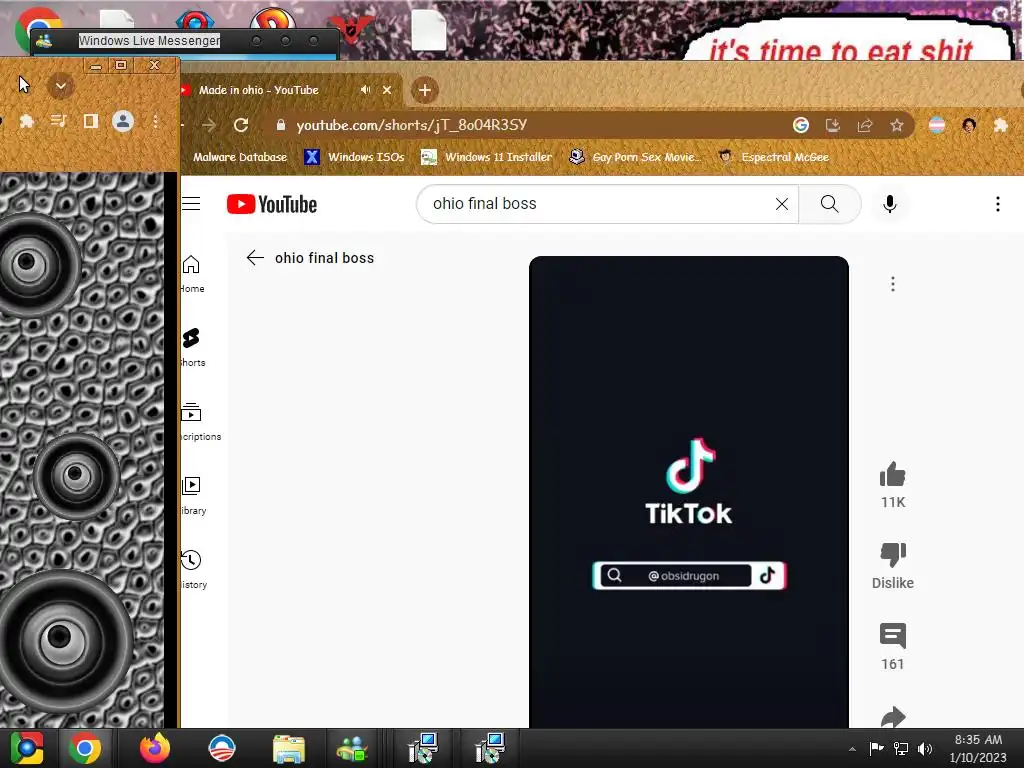The image size is (1024, 768).
Task: Open the browser profile avatar
Action: [969, 125]
